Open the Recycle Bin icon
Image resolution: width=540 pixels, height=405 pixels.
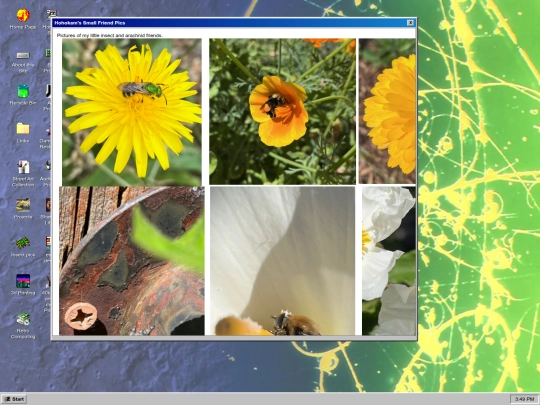[x=23, y=95]
